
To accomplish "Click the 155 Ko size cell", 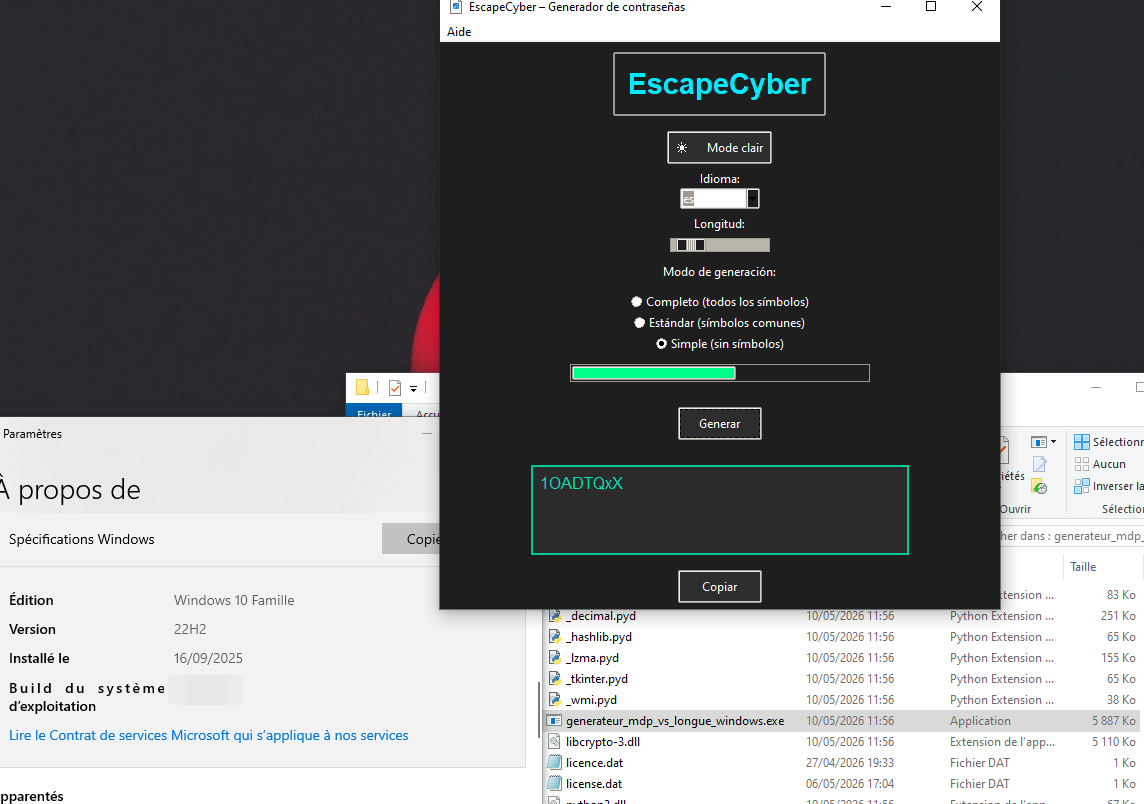I will [1118, 658].
